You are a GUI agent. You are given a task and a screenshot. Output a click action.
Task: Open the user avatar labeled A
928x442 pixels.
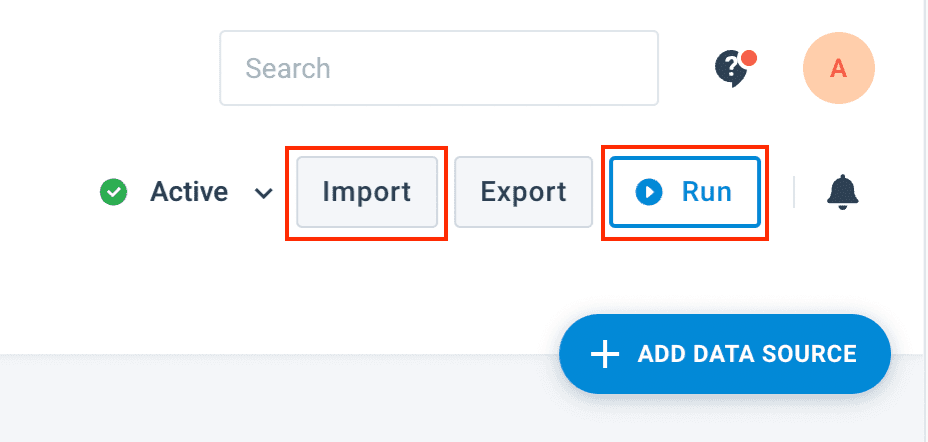(x=838, y=68)
